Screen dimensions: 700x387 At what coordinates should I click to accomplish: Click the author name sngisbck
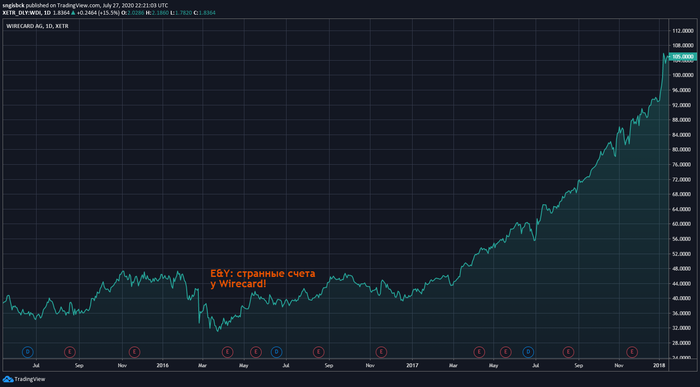13,5
